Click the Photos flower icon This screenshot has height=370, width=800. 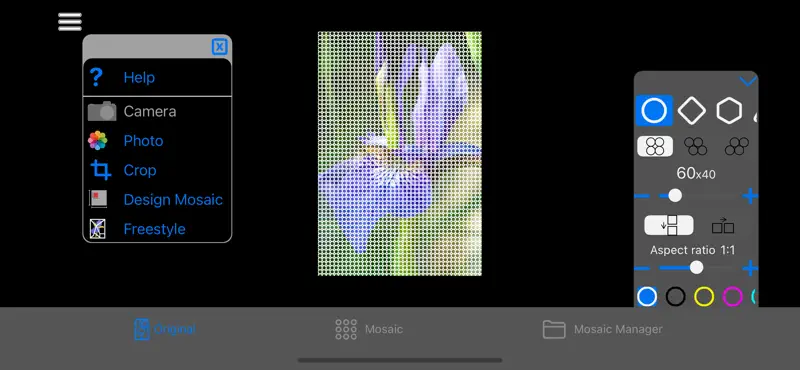pos(97,140)
